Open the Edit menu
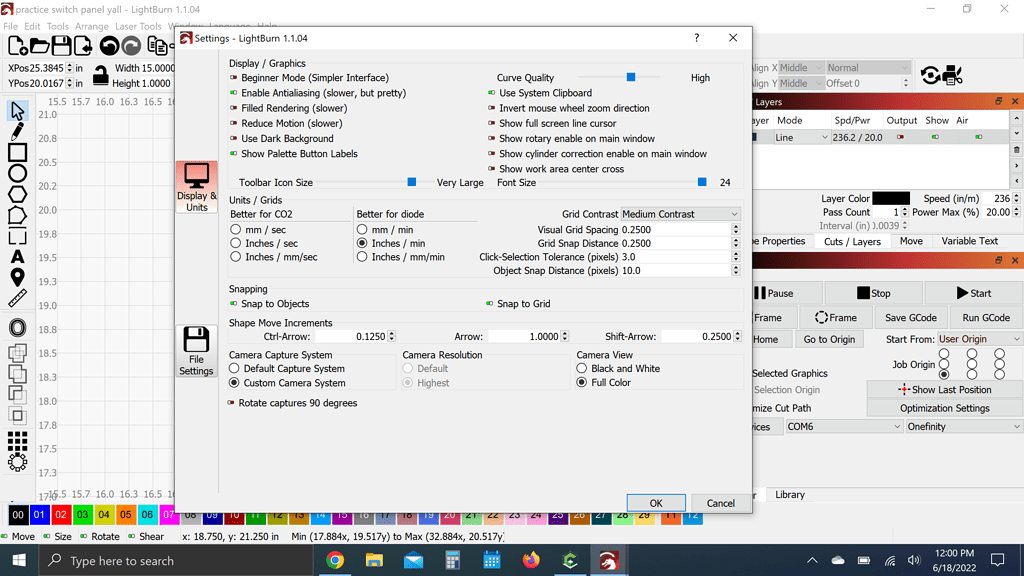Viewport: 1024px width, 576px height. pyautogui.click(x=32, y=26)
